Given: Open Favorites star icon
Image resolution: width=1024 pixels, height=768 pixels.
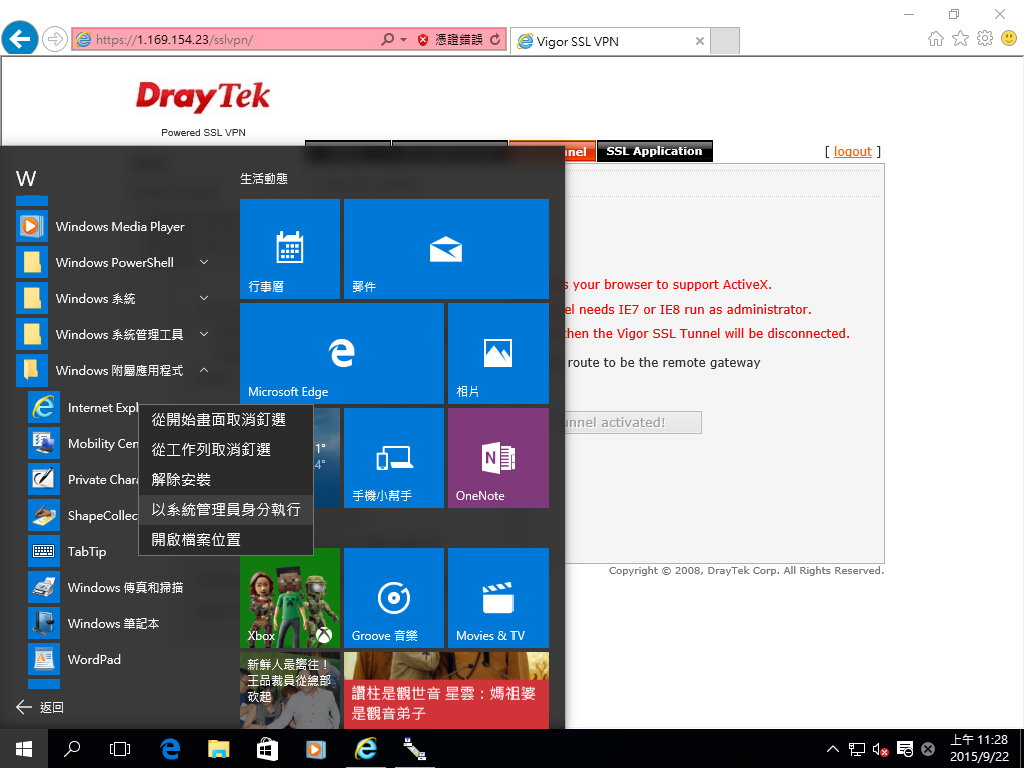Looking at the screenshot, I should 960,39.
